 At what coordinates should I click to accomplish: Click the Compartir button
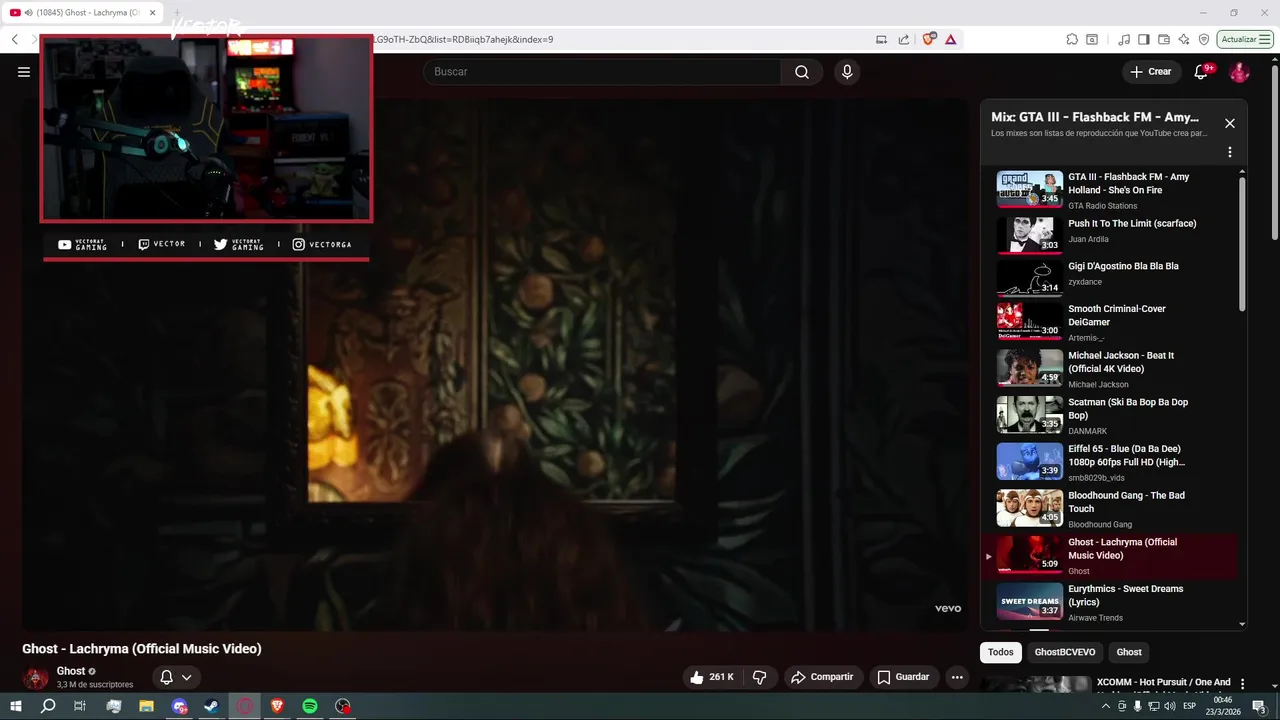pyautogui.click(x=822, y=677)
